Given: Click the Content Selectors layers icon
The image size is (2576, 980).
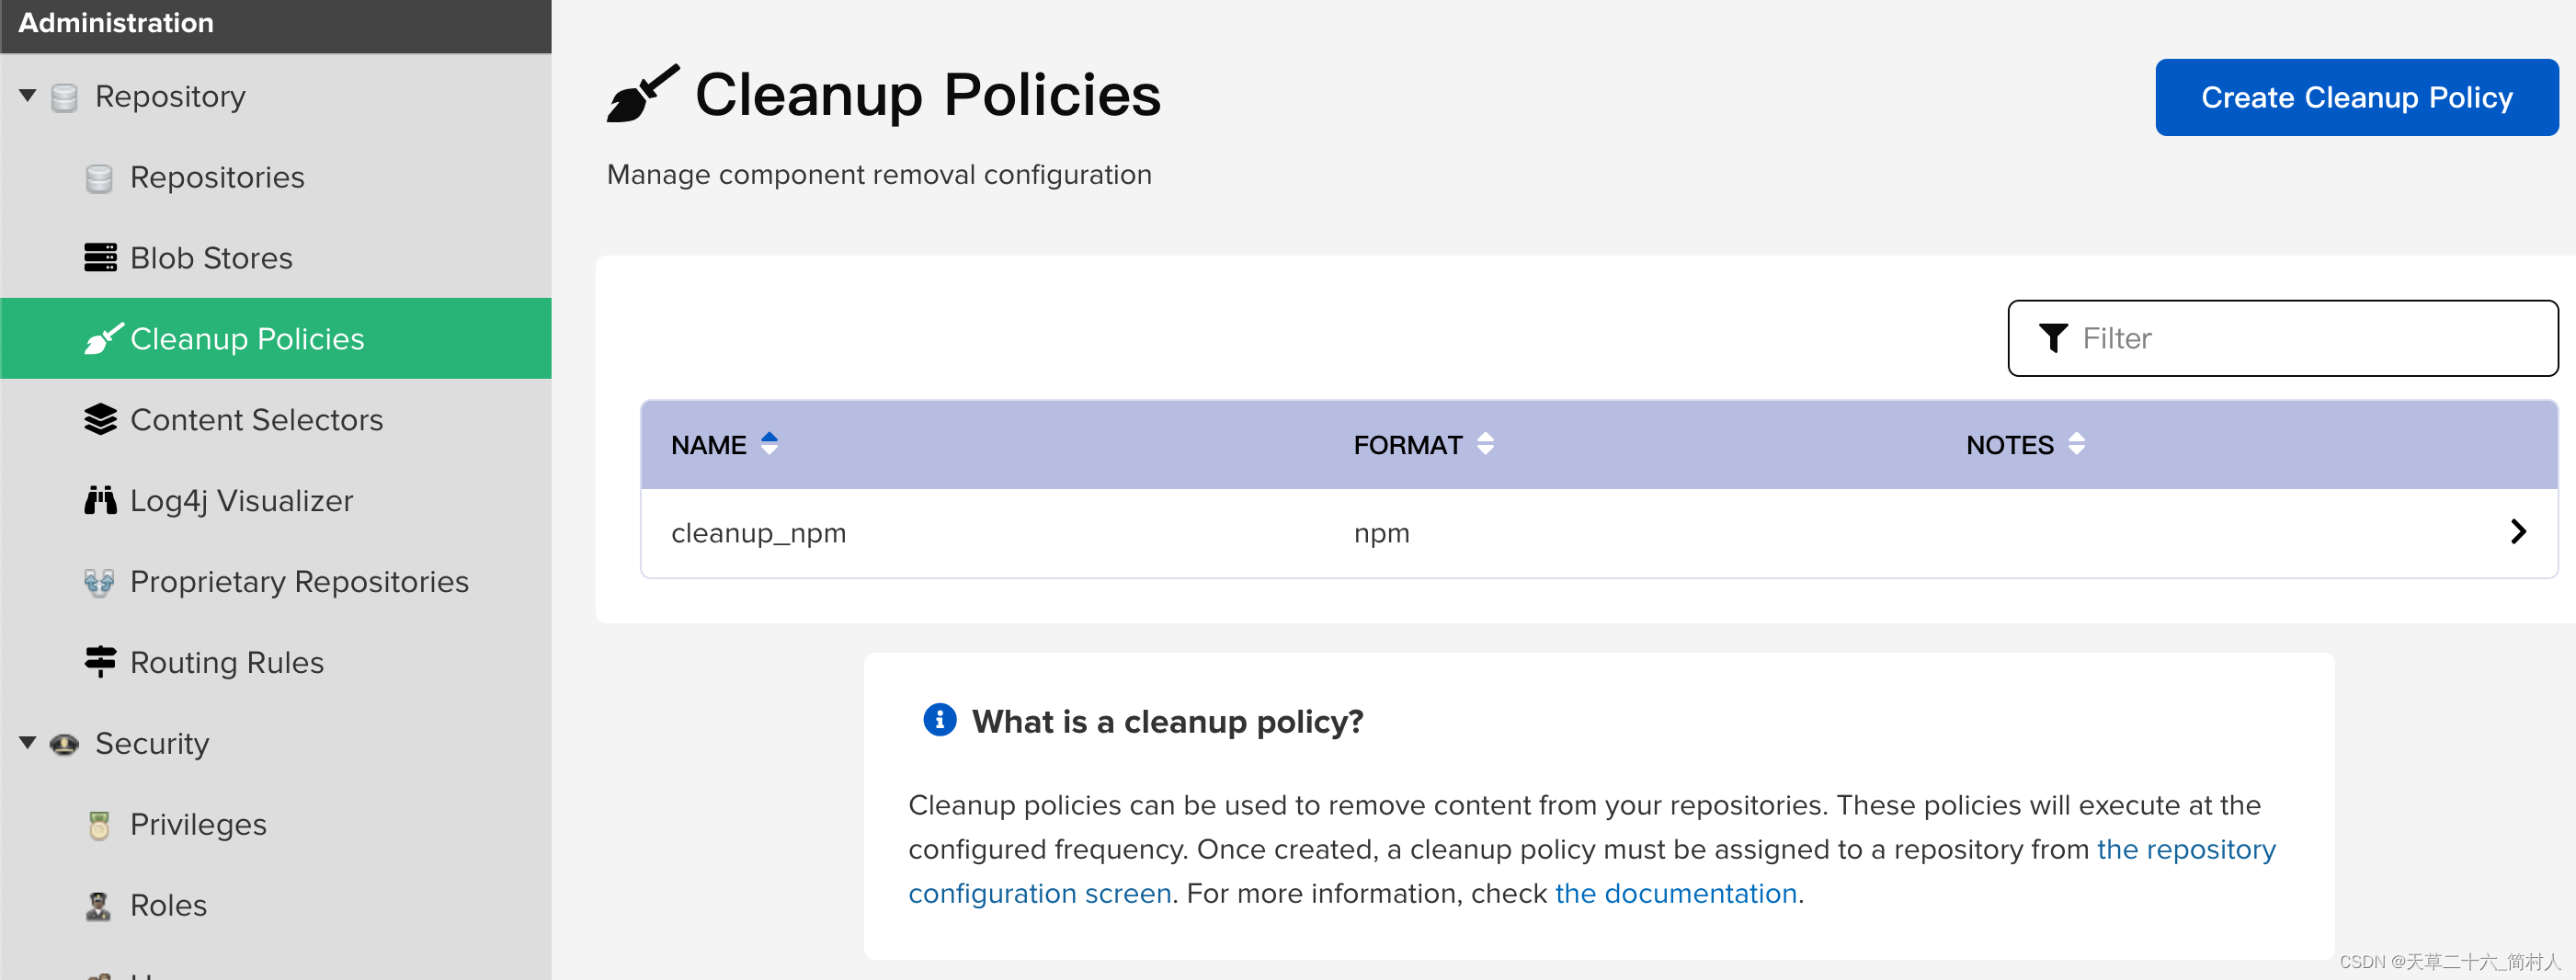Looking at the screenshot, I should 100,420.
